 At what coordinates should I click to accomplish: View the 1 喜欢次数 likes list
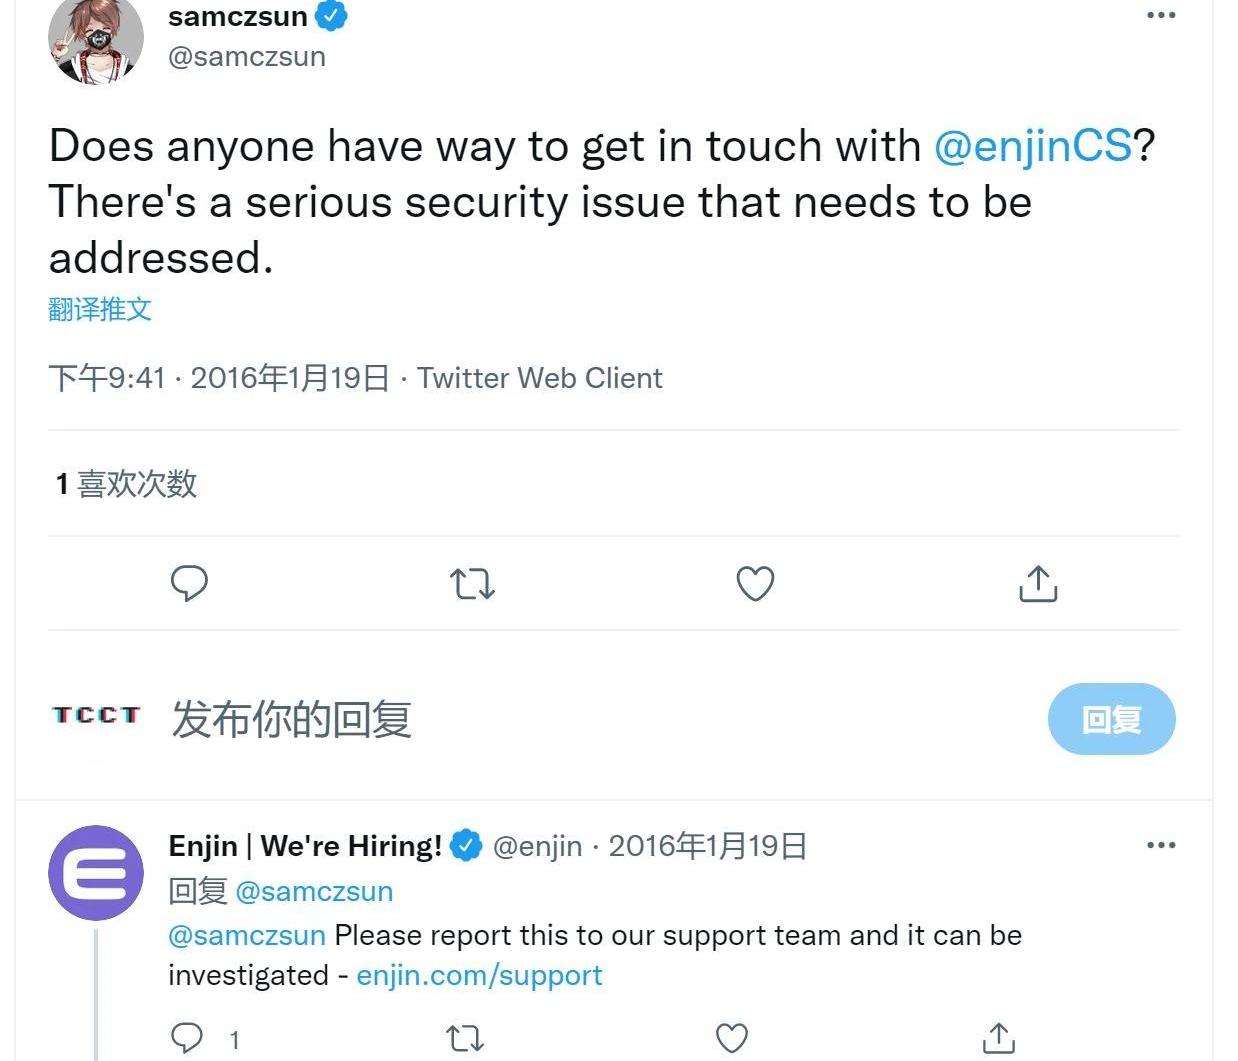coord(126,484)
